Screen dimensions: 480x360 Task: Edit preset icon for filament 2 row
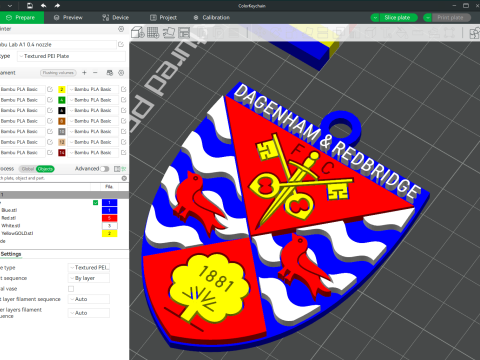(123, 89)
